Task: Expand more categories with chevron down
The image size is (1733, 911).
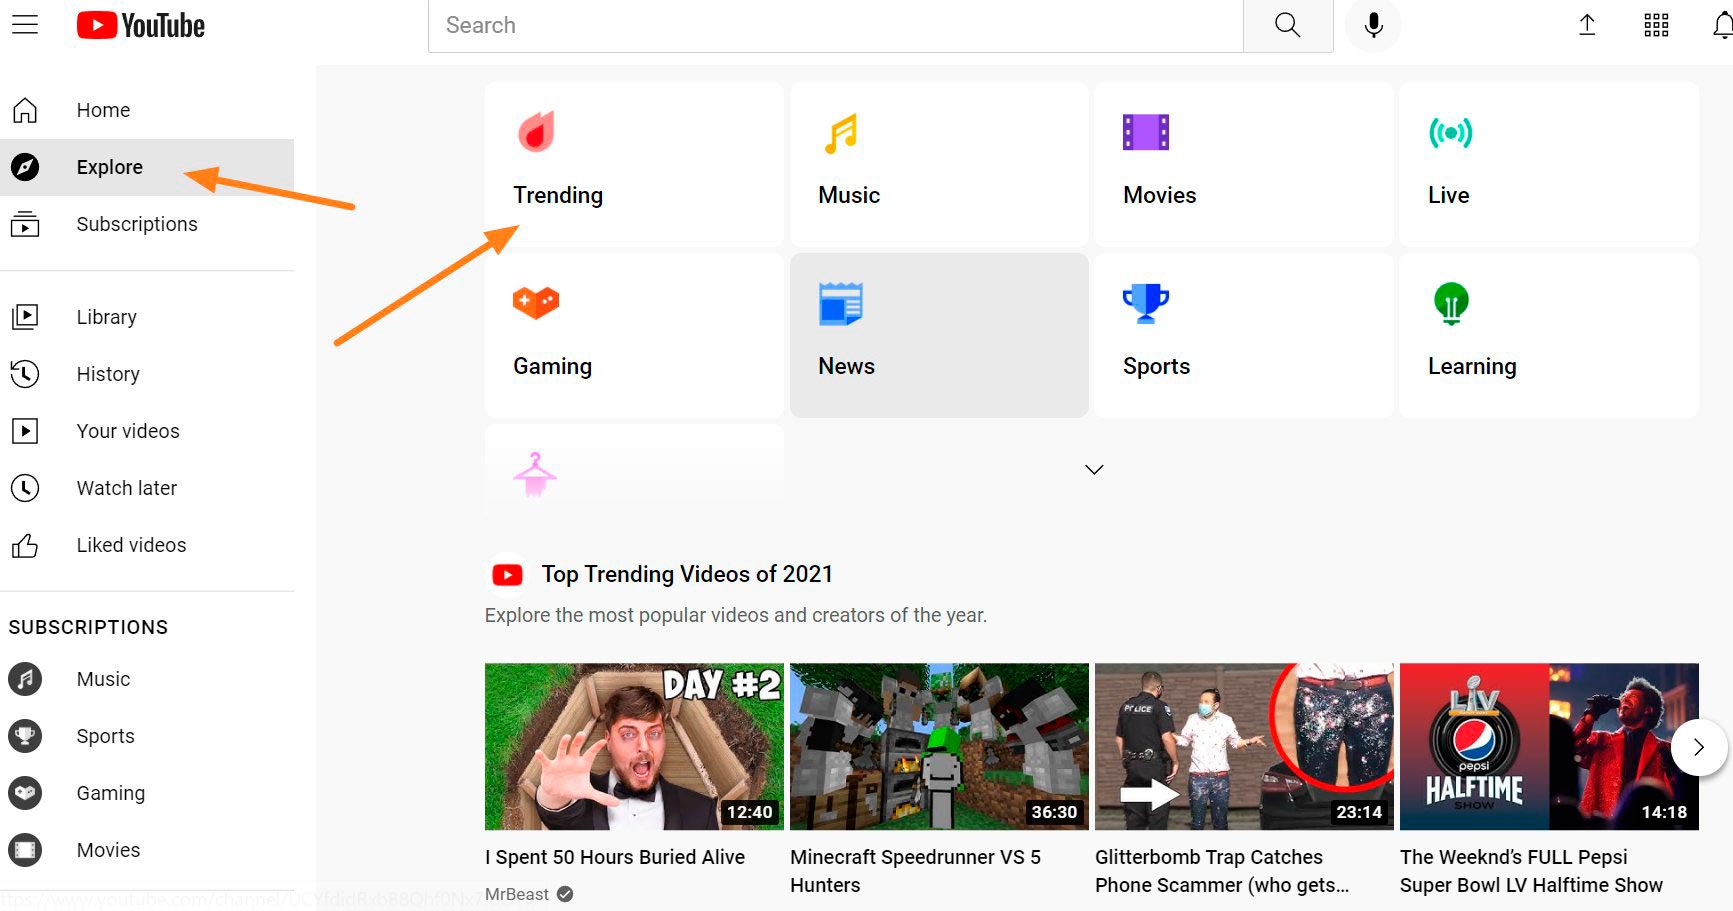Action: pyautogui.click(x=1094, y=469)
